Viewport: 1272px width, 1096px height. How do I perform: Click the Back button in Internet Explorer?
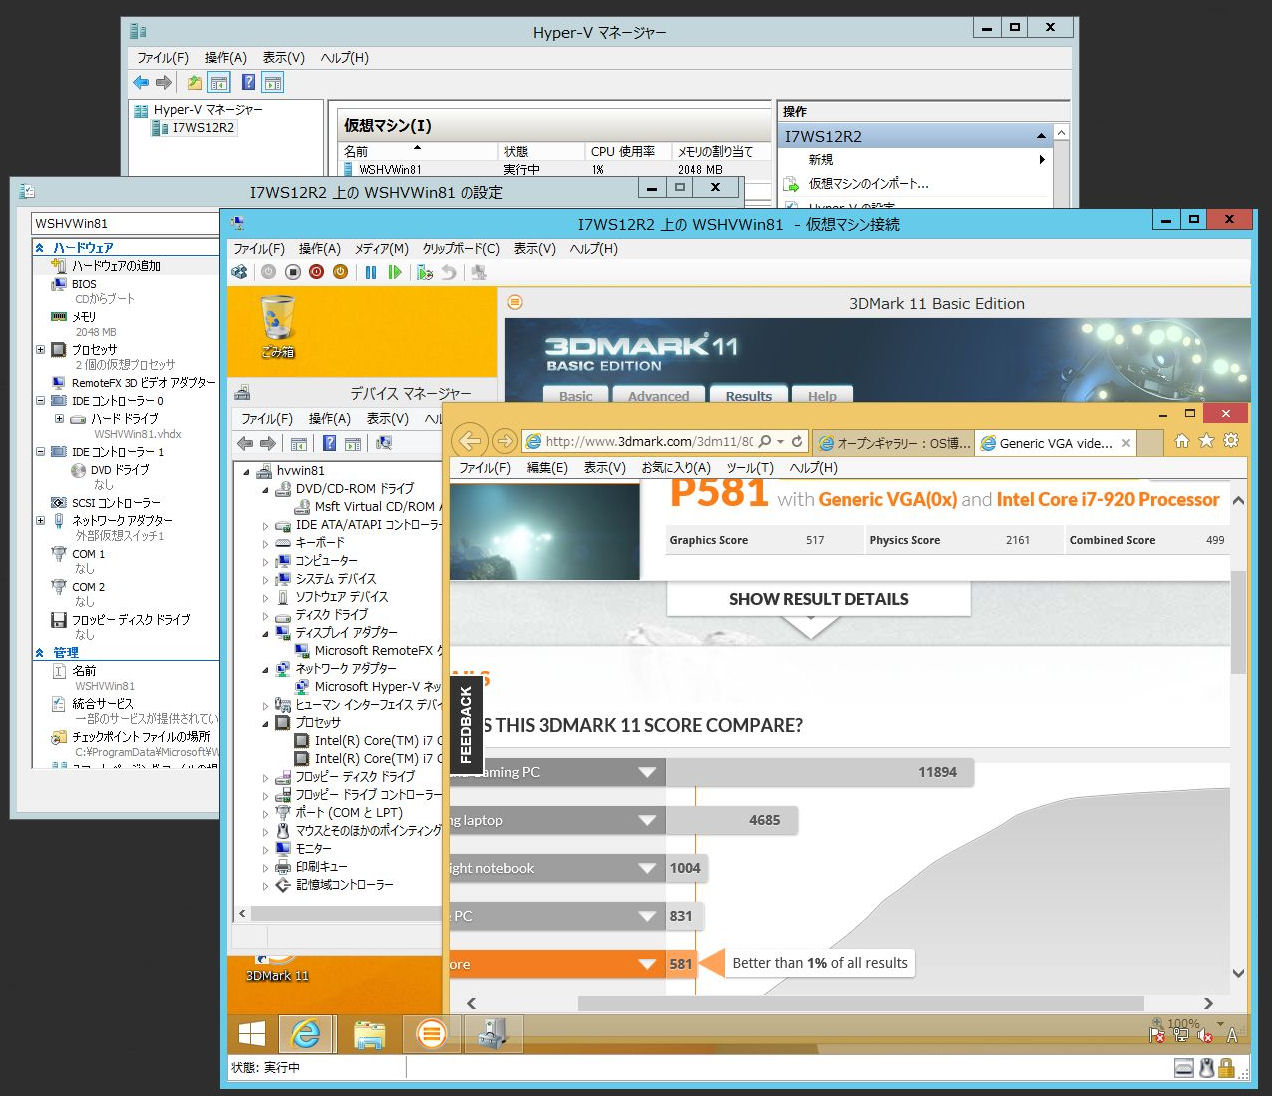click(470, 441)
